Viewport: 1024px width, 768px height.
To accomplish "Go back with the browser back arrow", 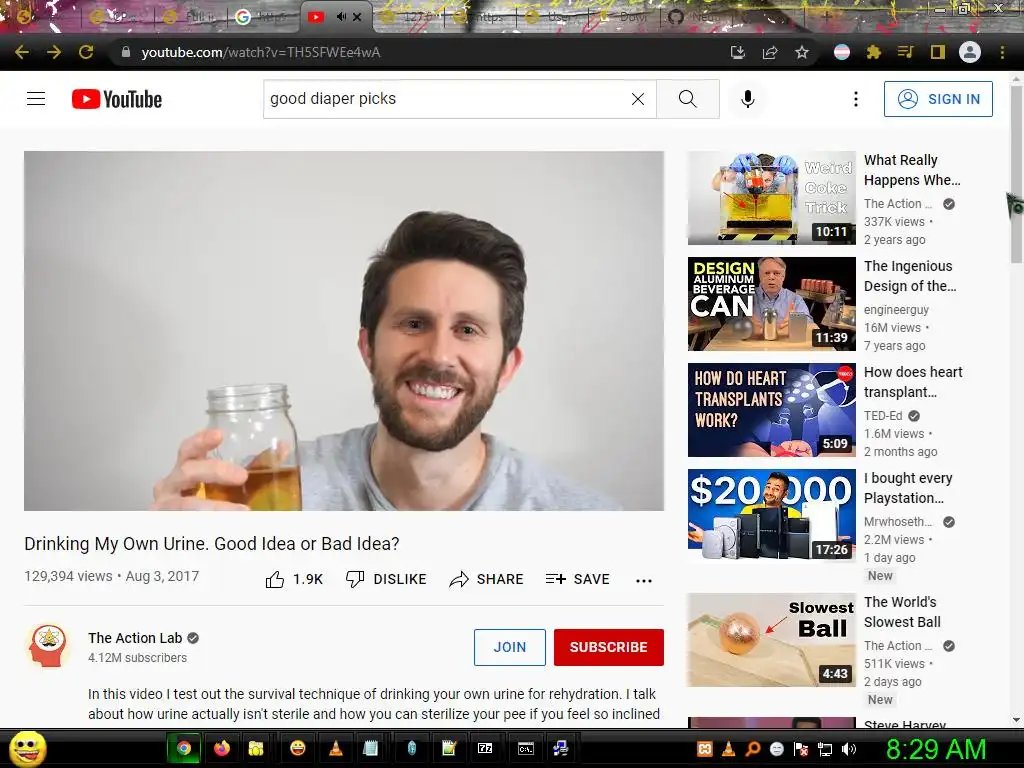I will 22,52.
